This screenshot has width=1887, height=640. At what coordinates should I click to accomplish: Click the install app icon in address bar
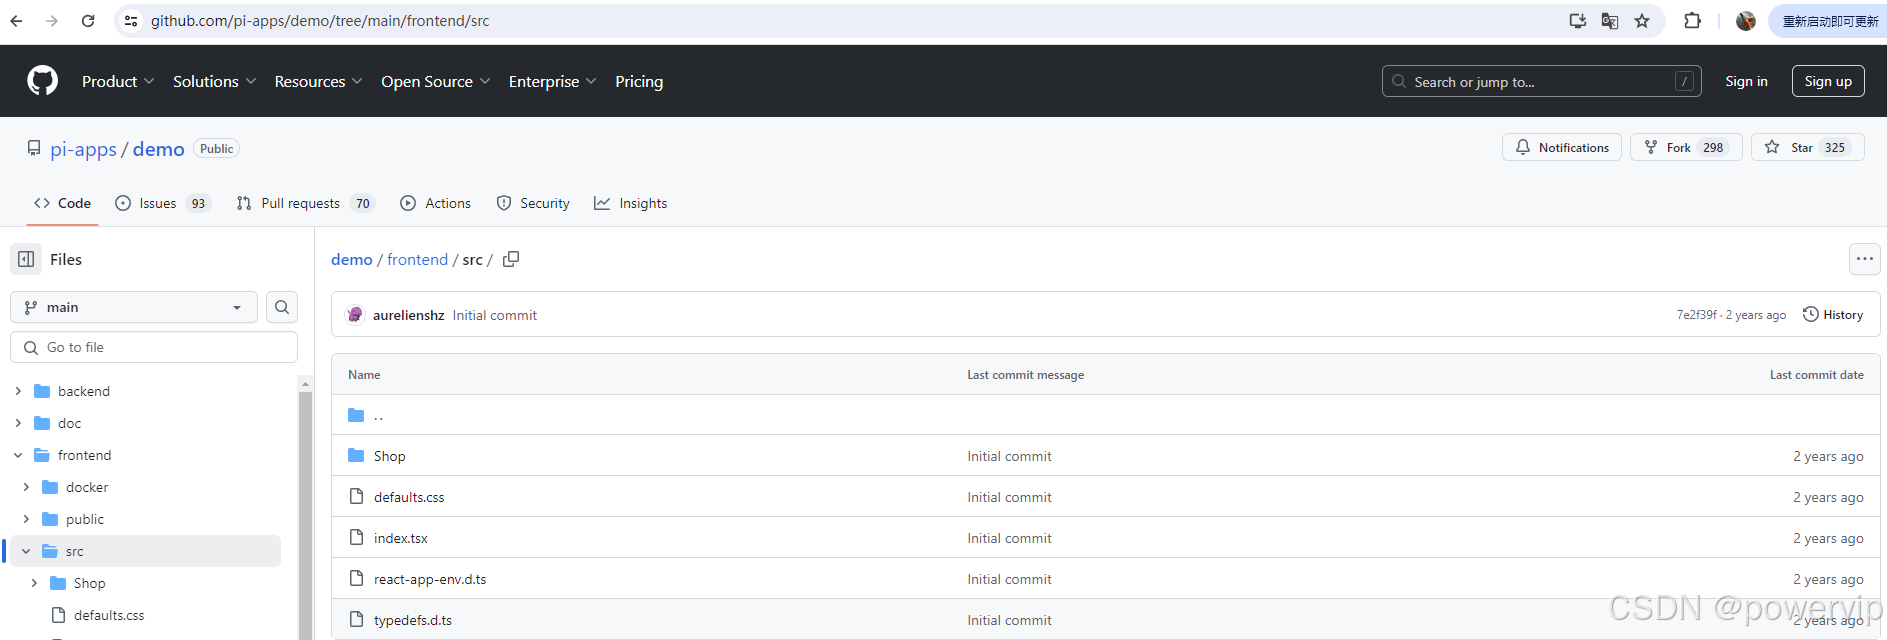click(1578, 20)
